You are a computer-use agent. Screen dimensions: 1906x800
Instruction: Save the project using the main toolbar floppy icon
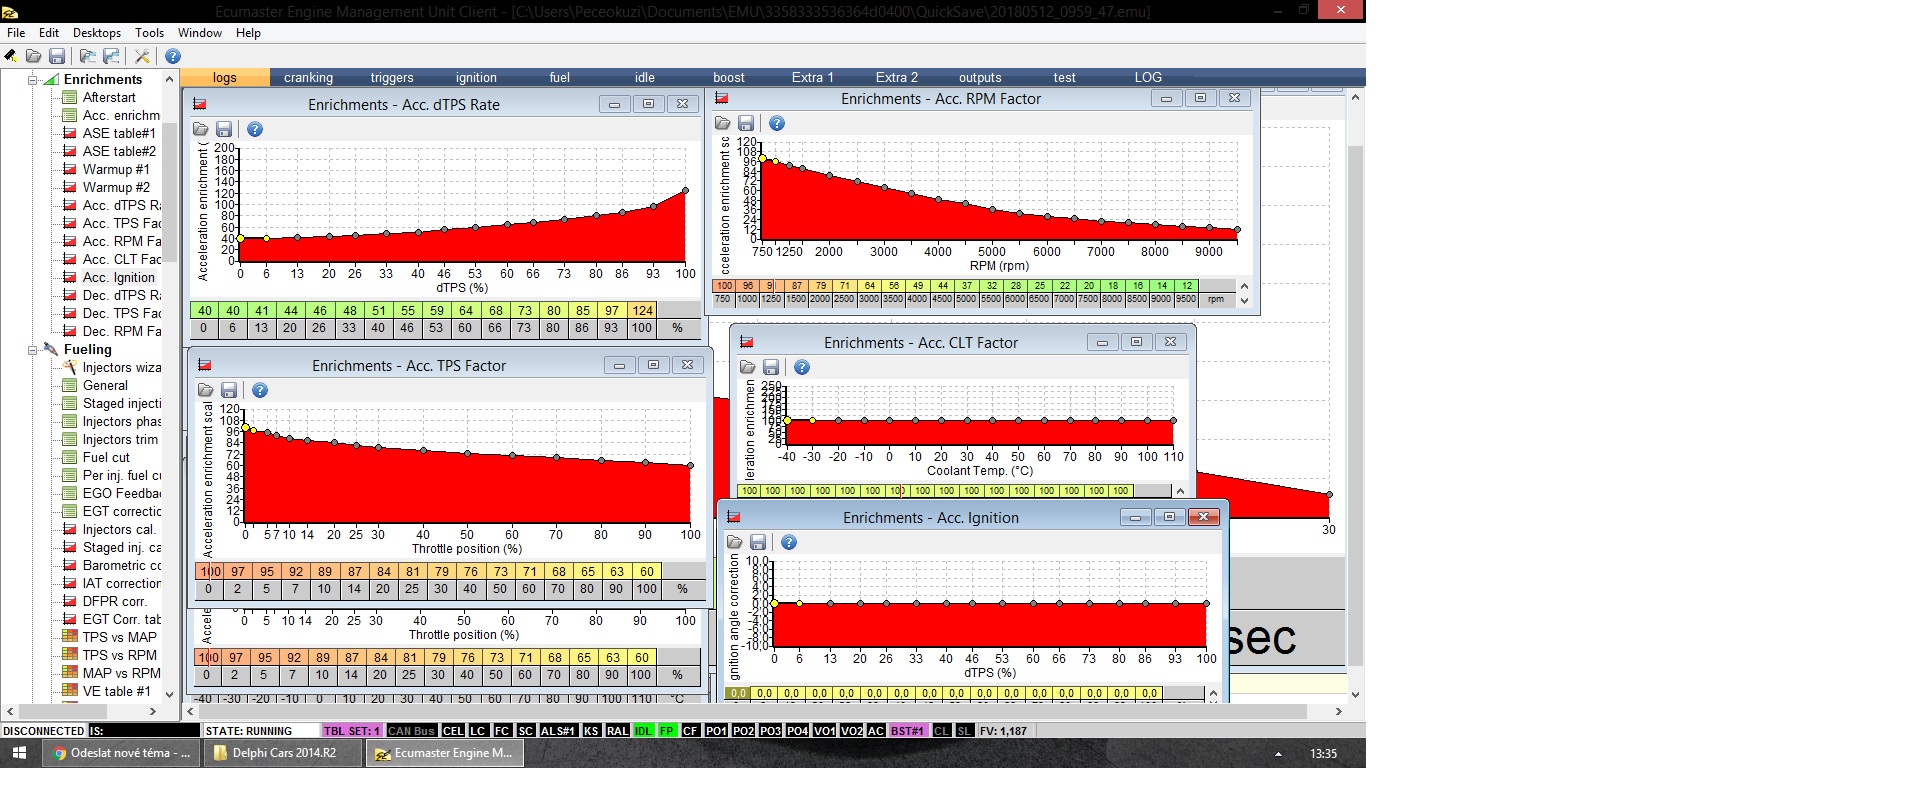(57, 56)
